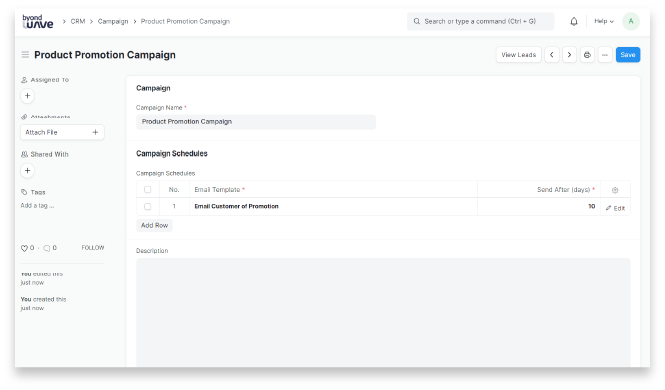Click the Email Template column header

333,189
